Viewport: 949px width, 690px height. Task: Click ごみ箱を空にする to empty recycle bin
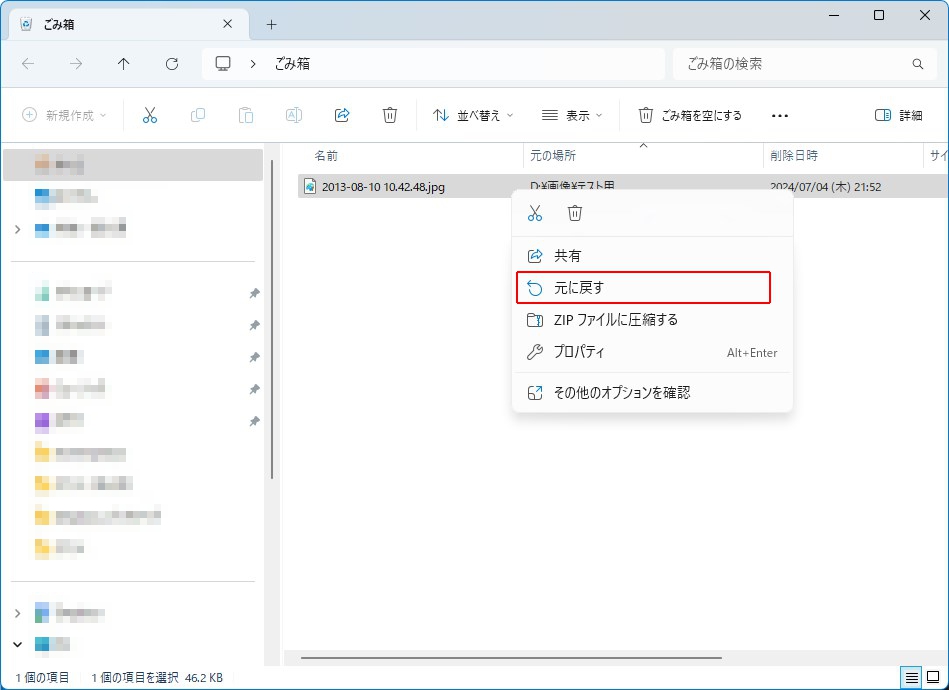690,115
